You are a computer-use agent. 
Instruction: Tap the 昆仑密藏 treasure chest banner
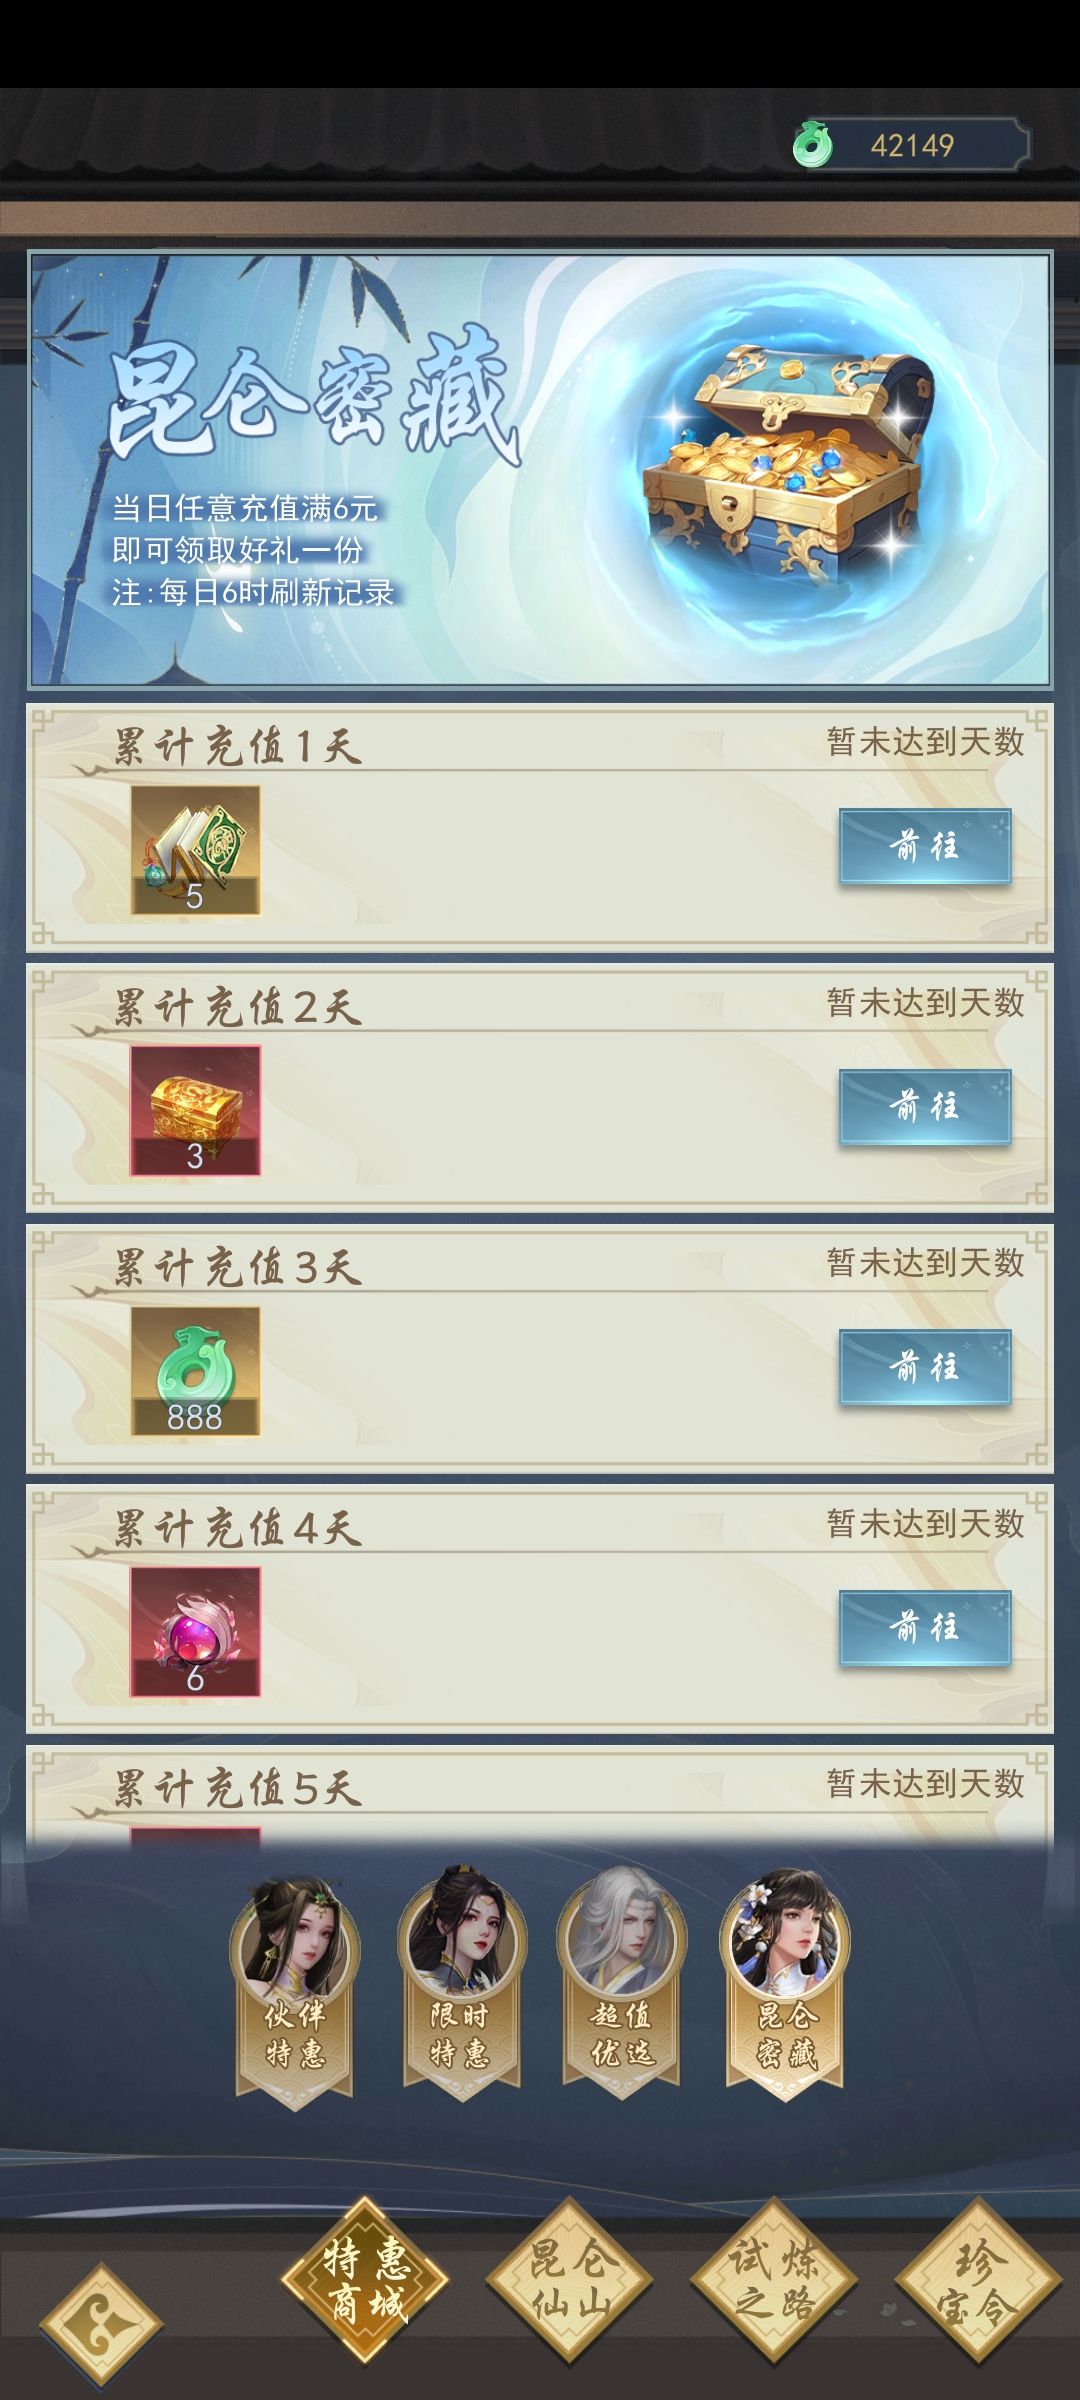(540, 469)
